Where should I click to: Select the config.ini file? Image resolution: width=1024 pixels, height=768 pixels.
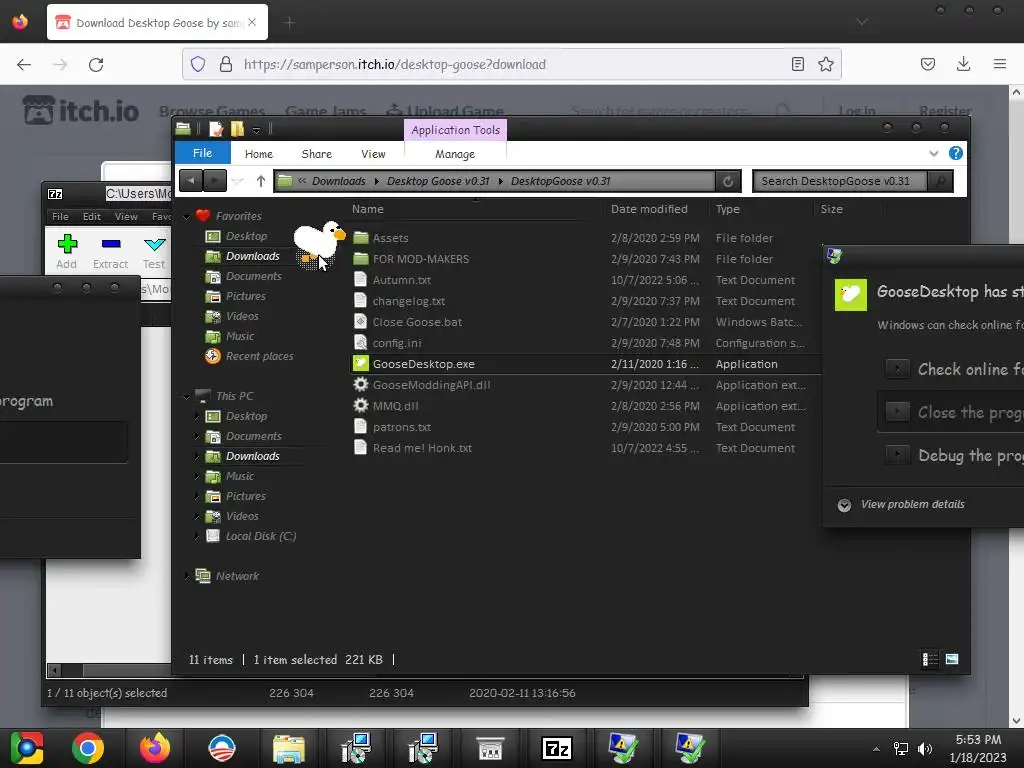[396, 343]
